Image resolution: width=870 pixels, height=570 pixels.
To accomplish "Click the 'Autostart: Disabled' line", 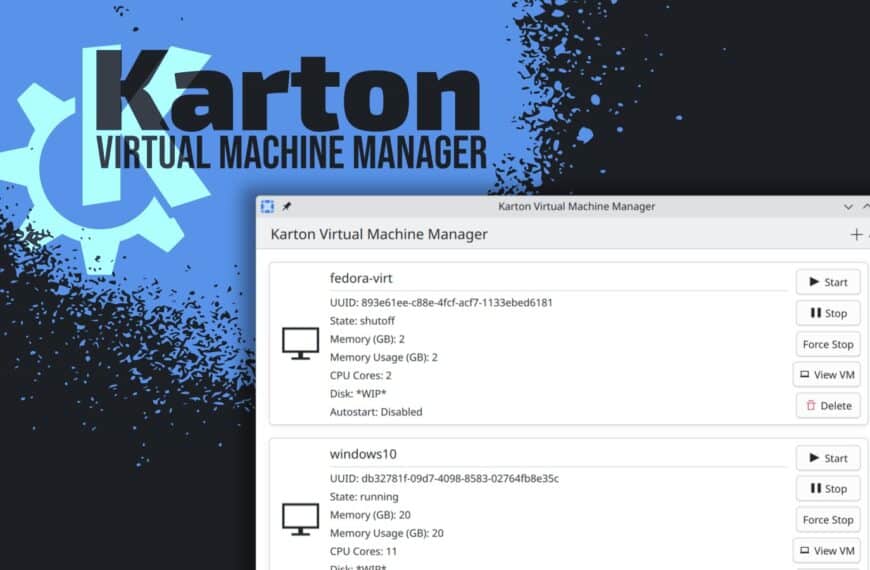I will [x=376, y=412].
